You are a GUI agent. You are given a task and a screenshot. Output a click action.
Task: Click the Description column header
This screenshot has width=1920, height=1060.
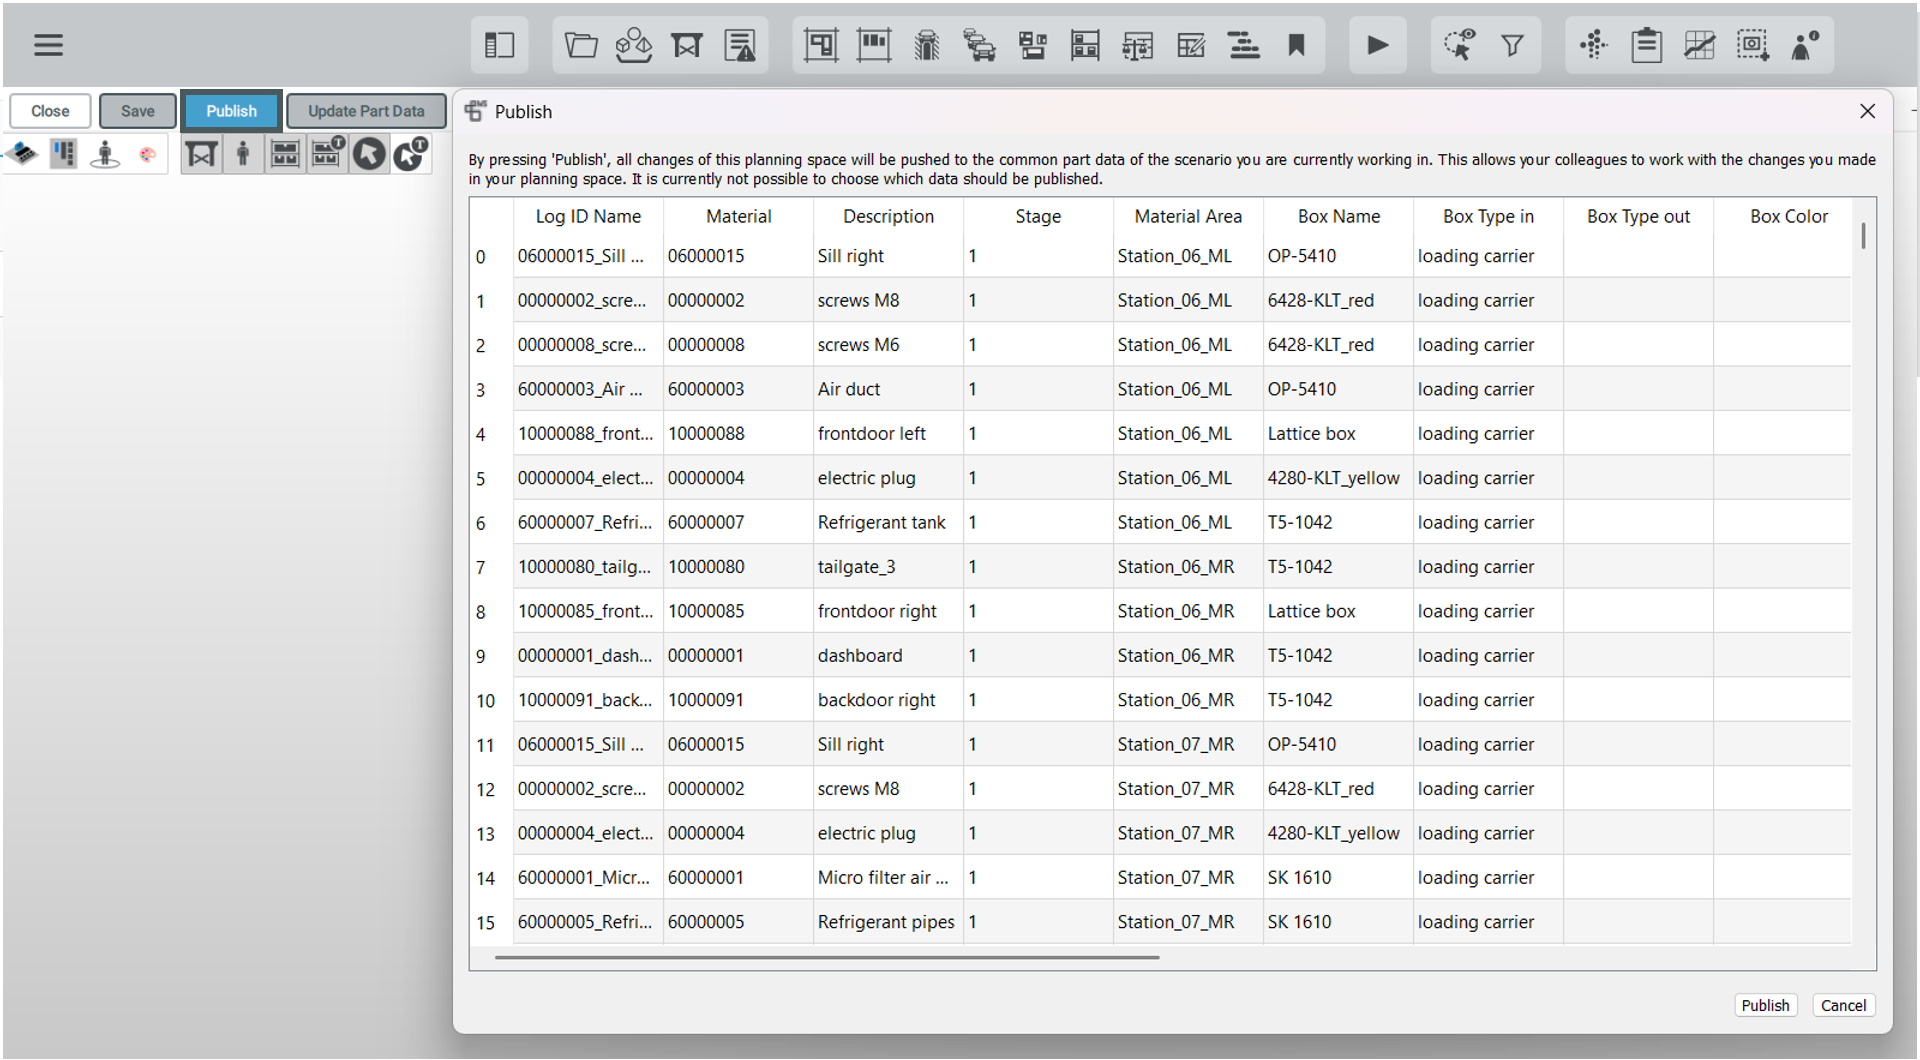pyautogui.click(x=888, y=216)
